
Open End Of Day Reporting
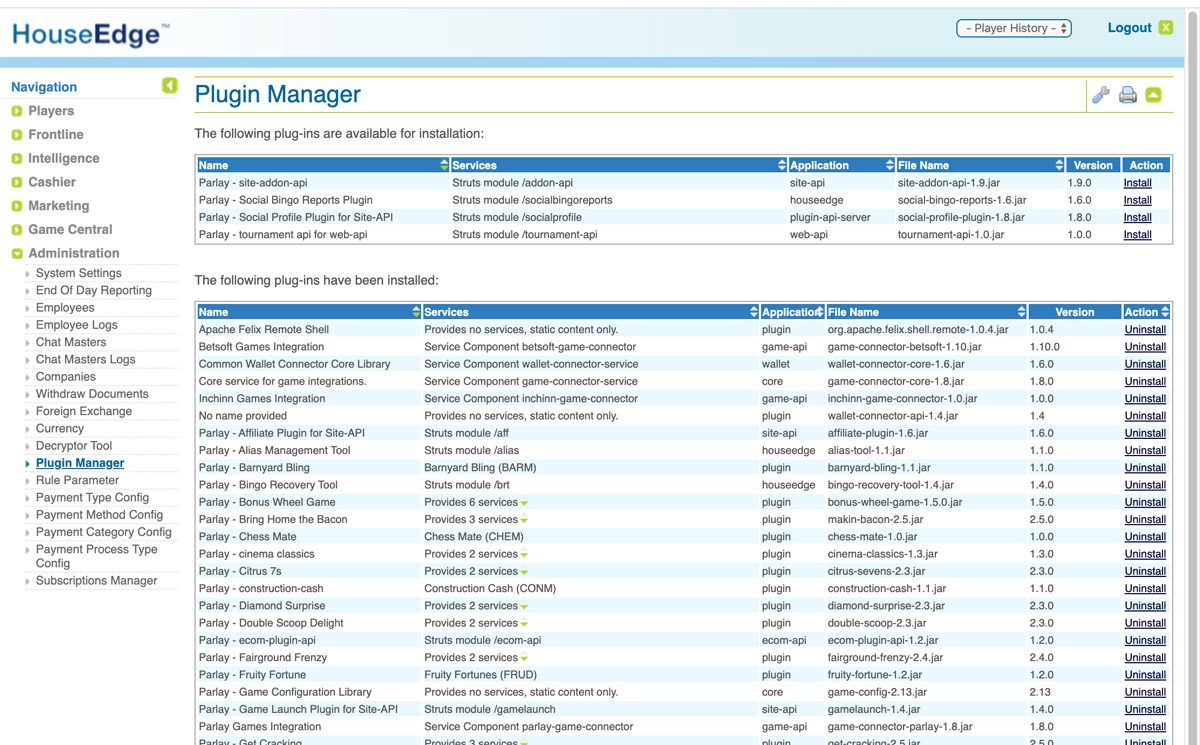(x=94, y=290)
